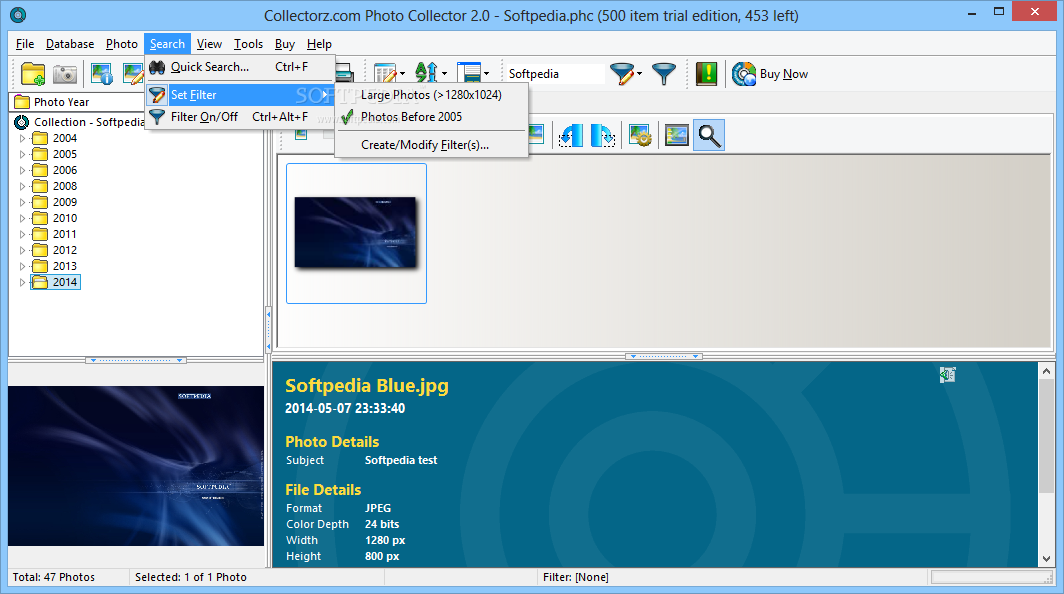
Task: Open the Tools menu
Action: coord(248,44)
